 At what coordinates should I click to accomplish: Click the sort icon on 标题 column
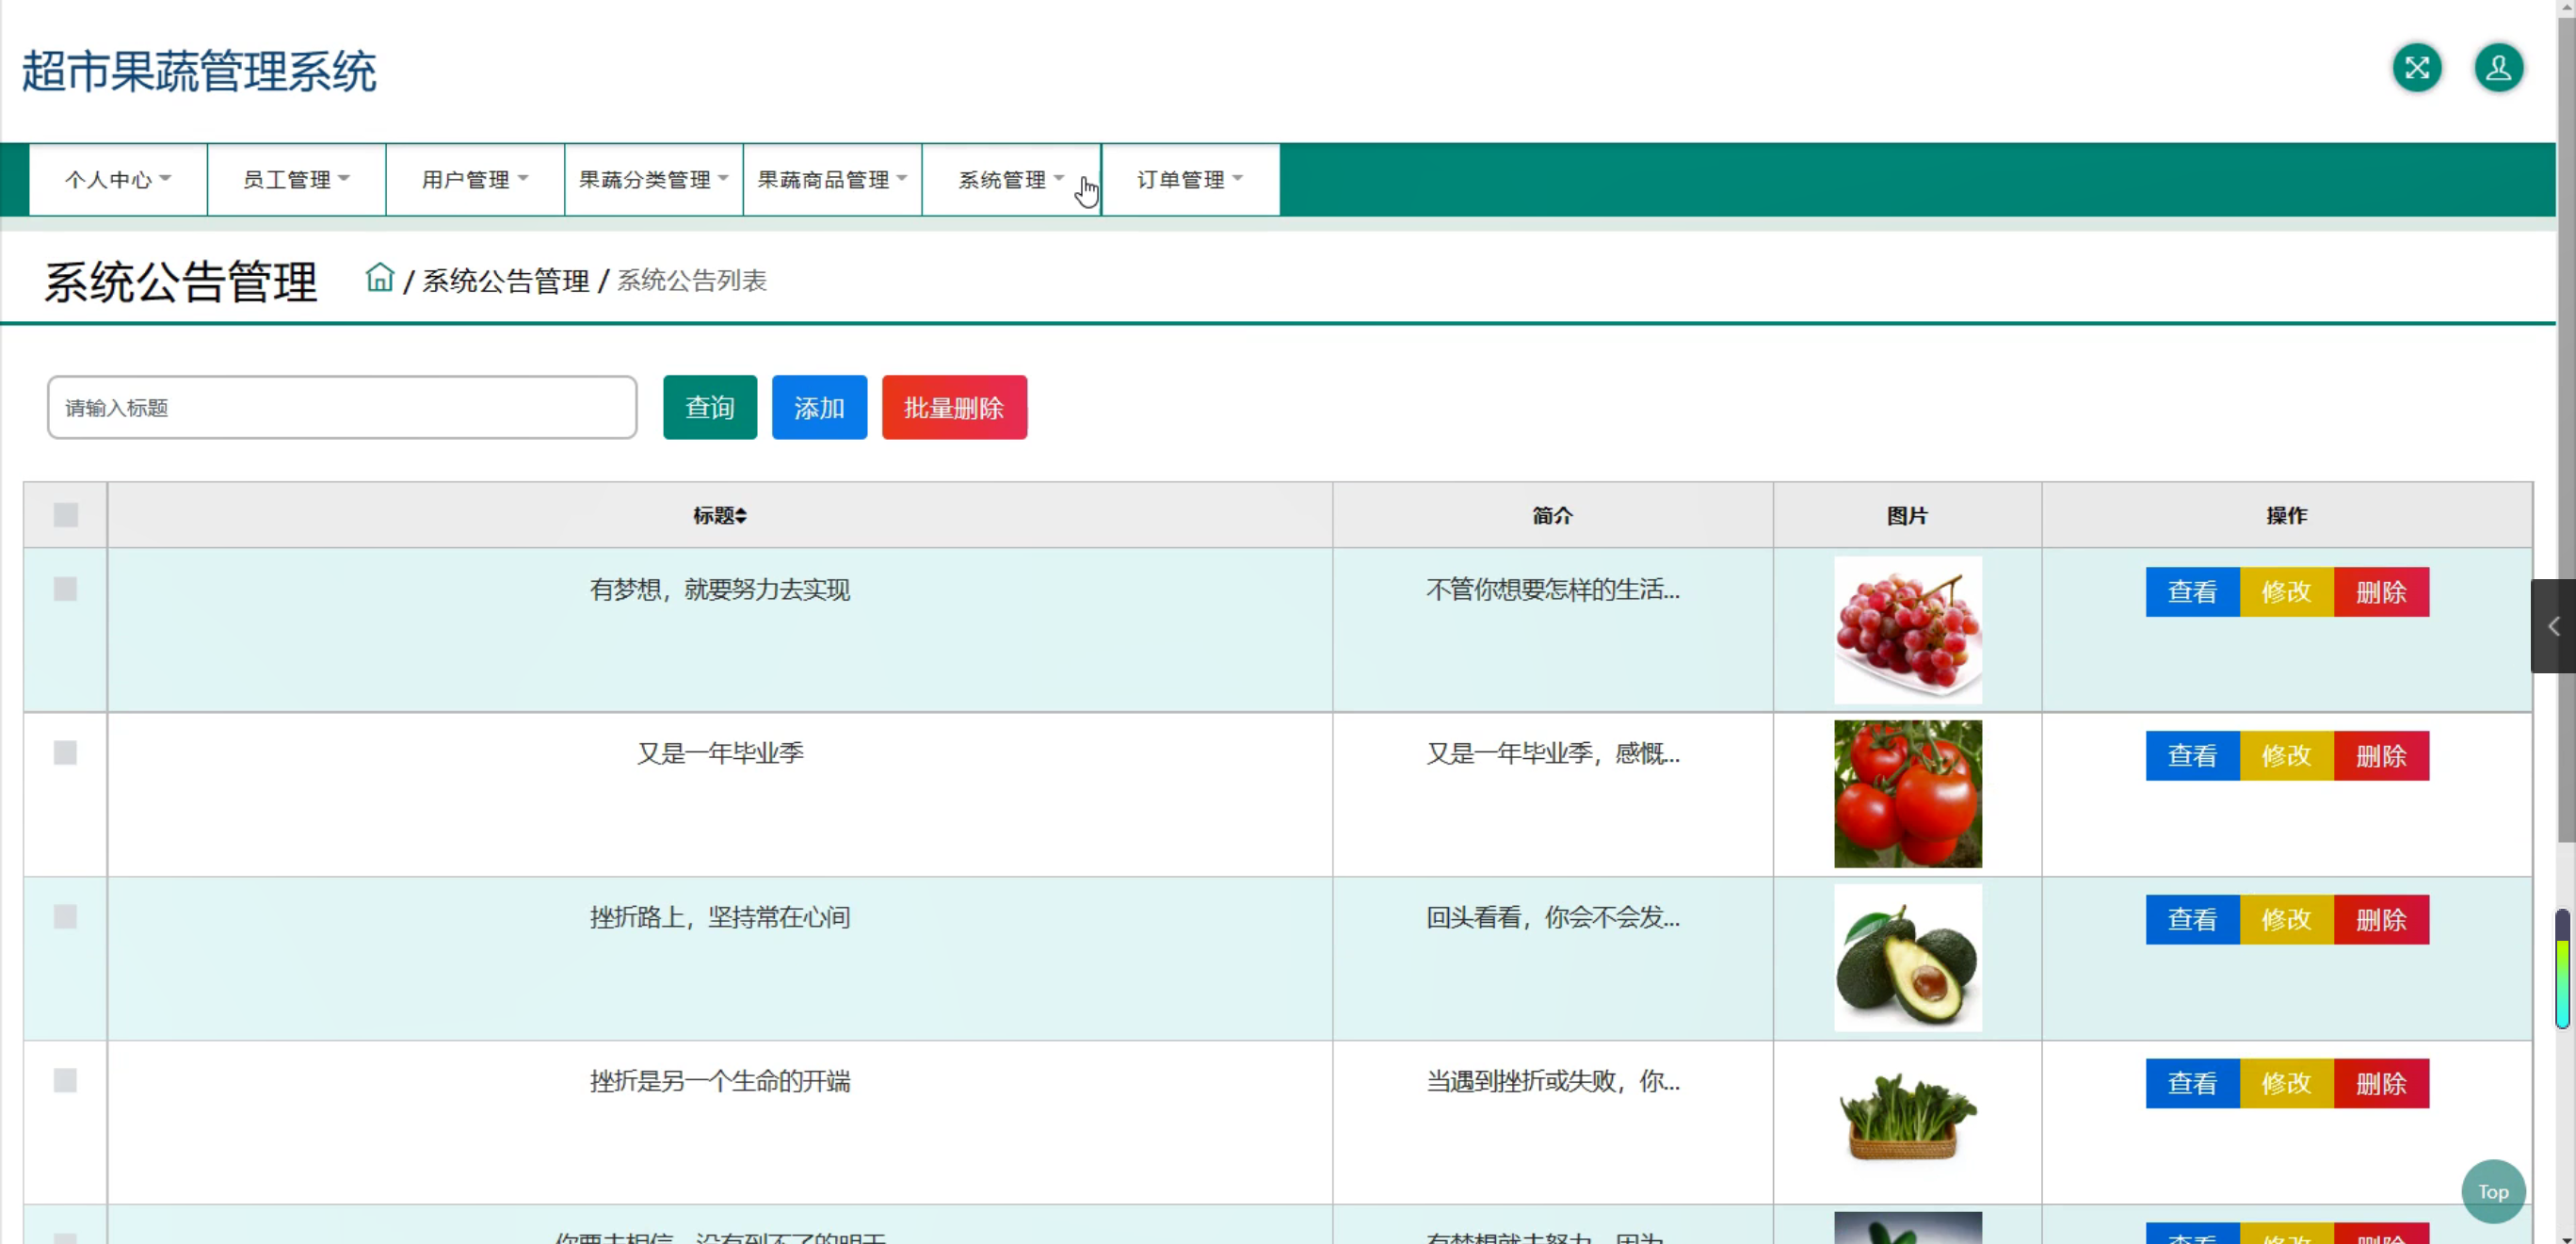(x=741, y=515)
